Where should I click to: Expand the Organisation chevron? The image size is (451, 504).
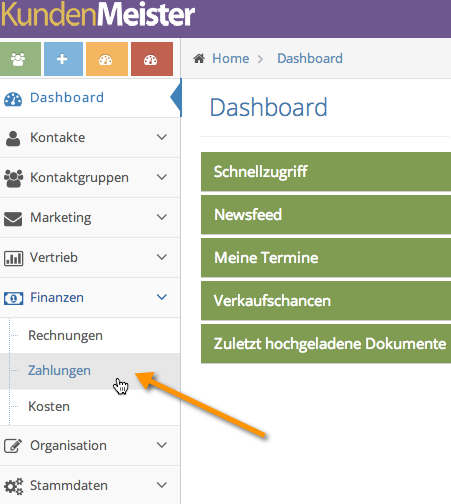pyautogui.click(x=162, y=445)
